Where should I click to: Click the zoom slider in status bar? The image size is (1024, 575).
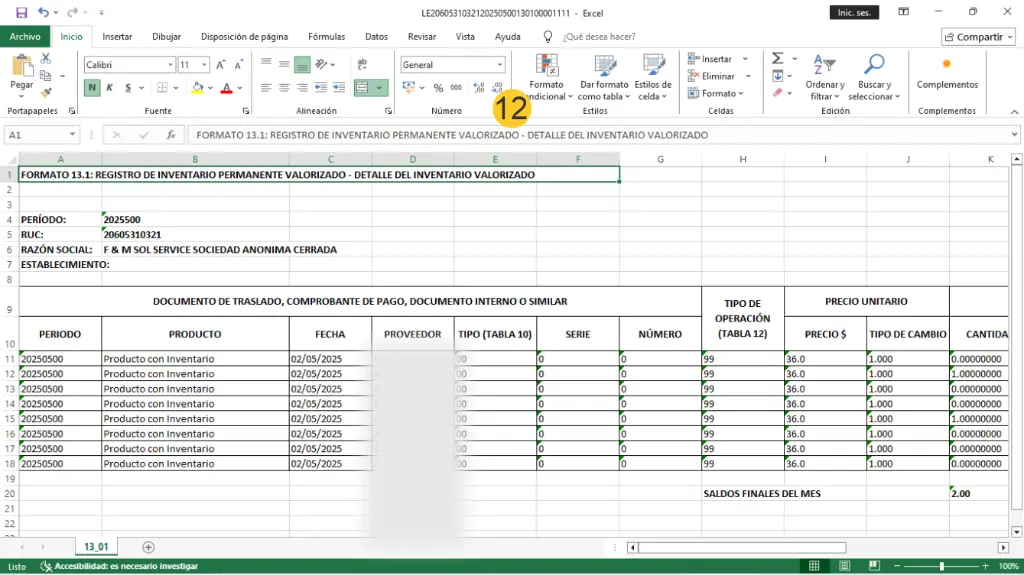941,566
